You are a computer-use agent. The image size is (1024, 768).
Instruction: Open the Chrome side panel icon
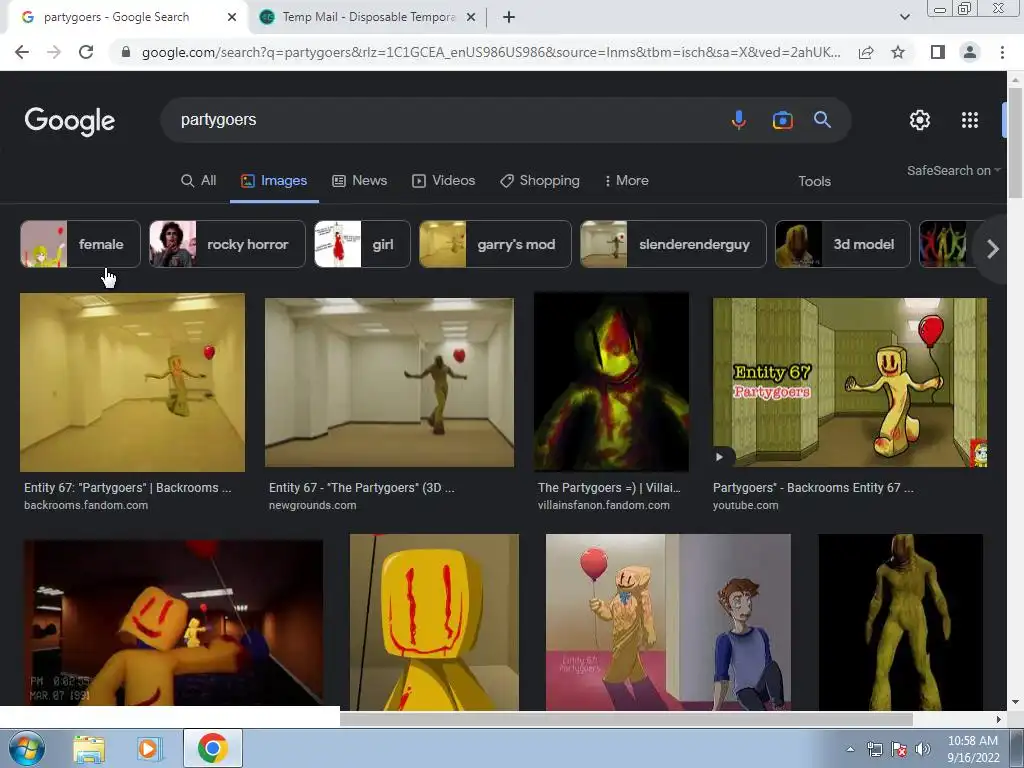pos(938,52)
